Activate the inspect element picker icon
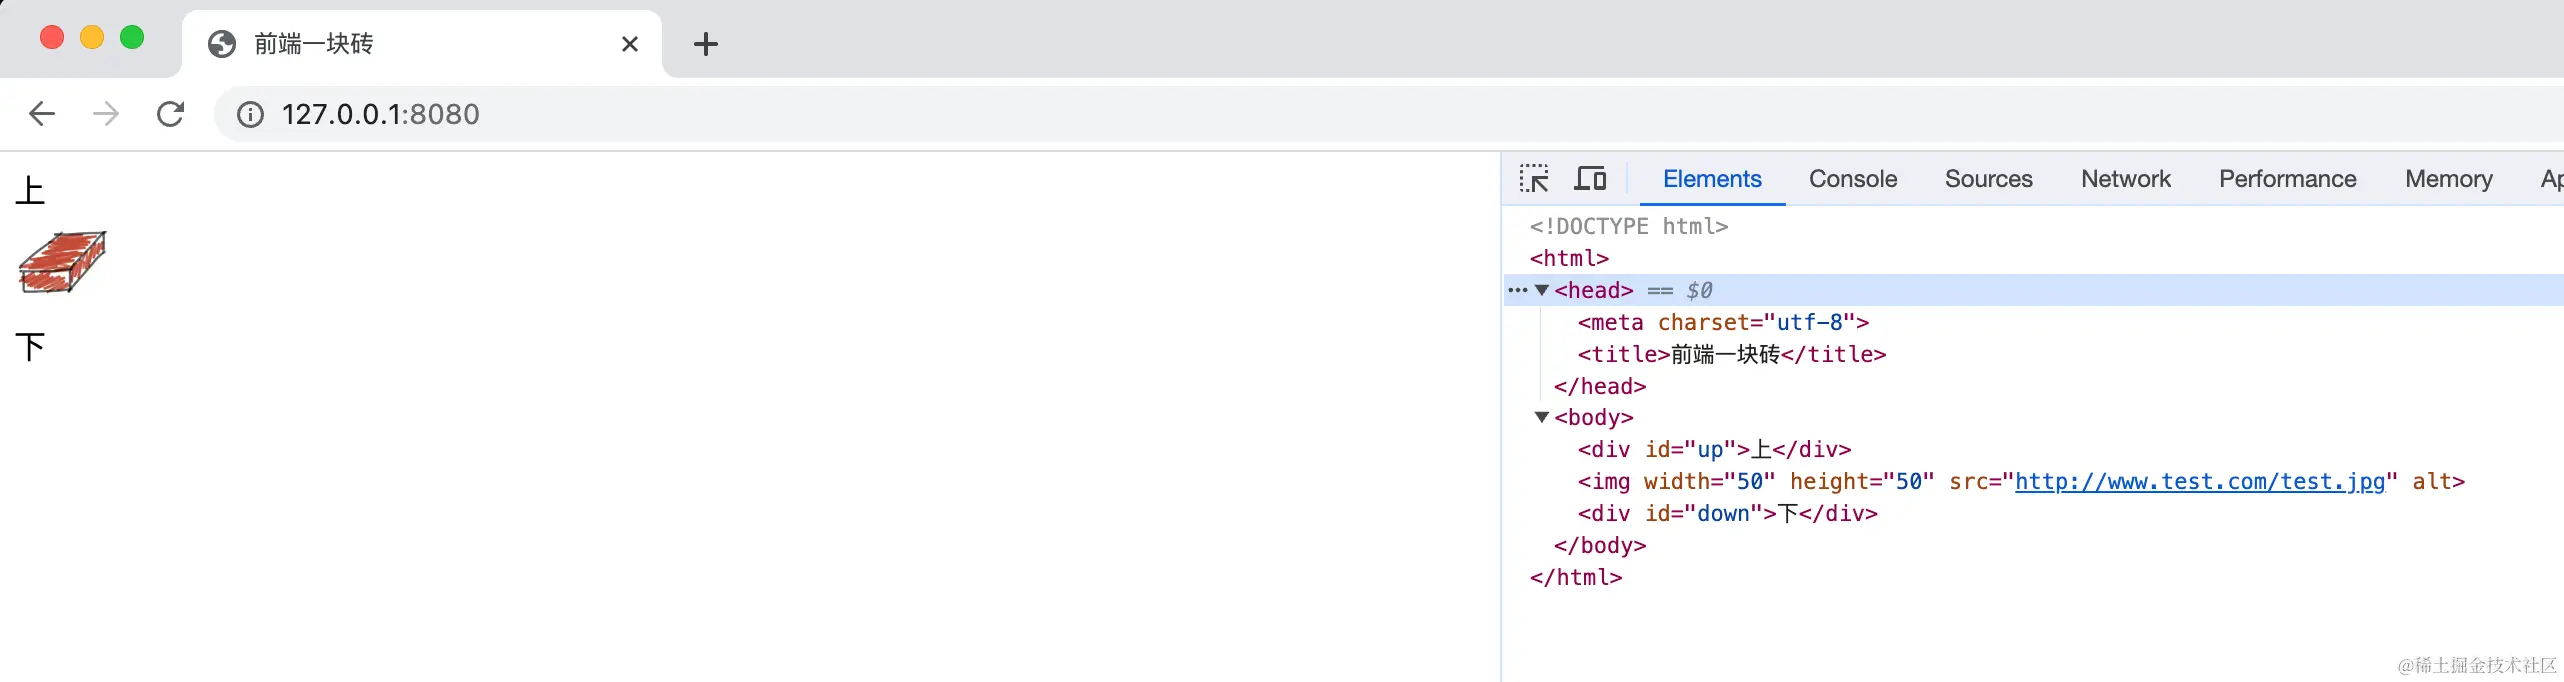Viewport: 2564px width, 682px height. (x=1534, y=179)
